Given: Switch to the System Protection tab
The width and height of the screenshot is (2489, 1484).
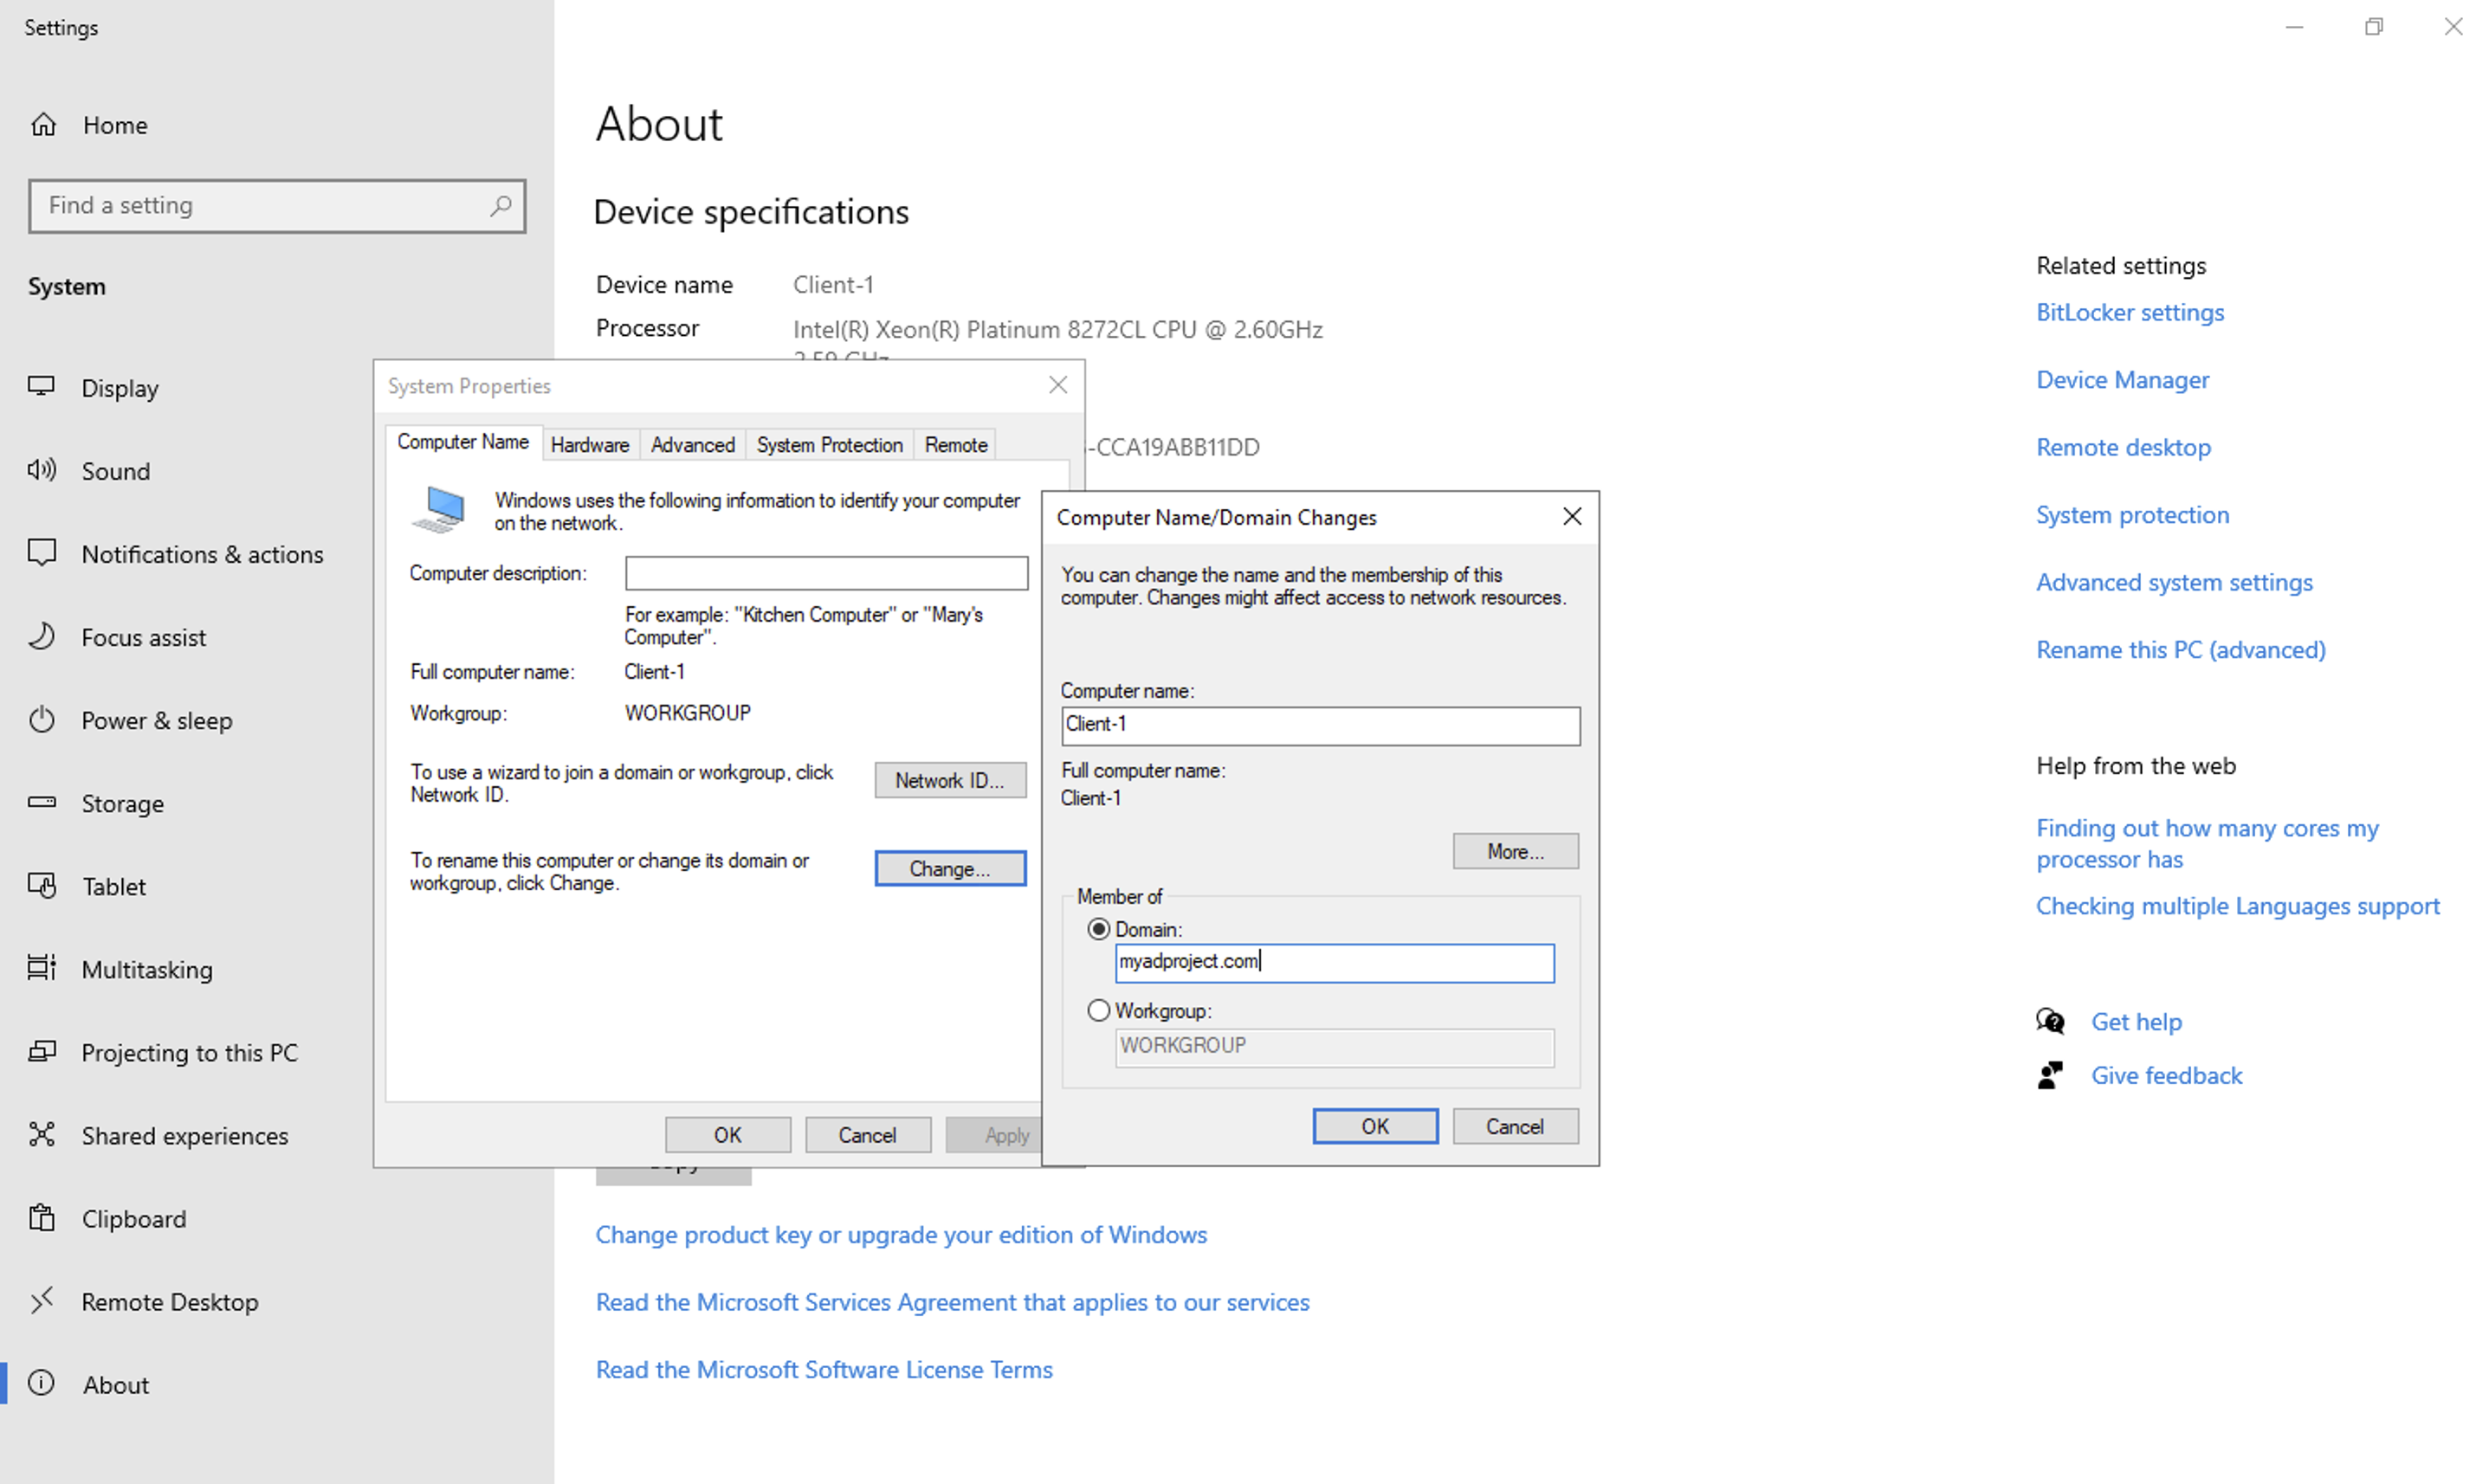Looking at the screenshot, I should click(x=829, y=445).
